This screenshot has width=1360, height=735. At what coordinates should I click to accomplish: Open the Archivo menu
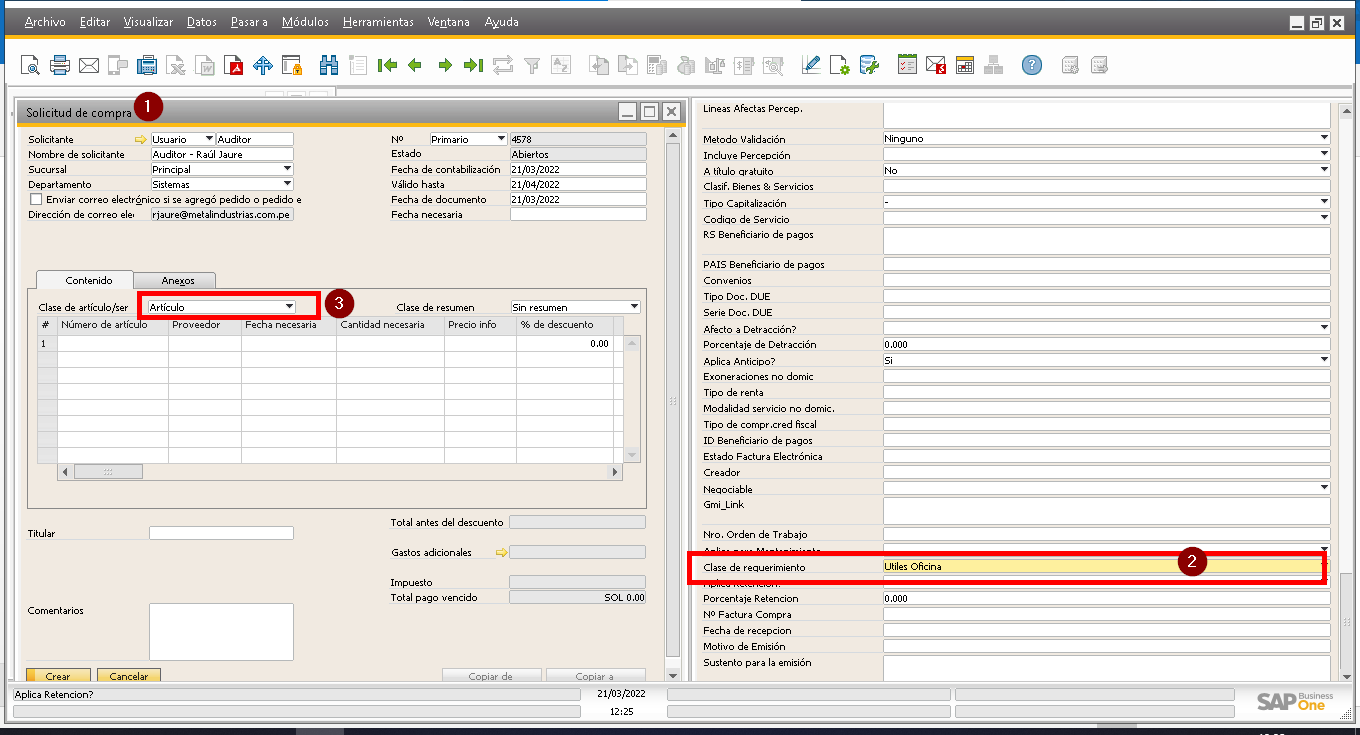[45, 22]
